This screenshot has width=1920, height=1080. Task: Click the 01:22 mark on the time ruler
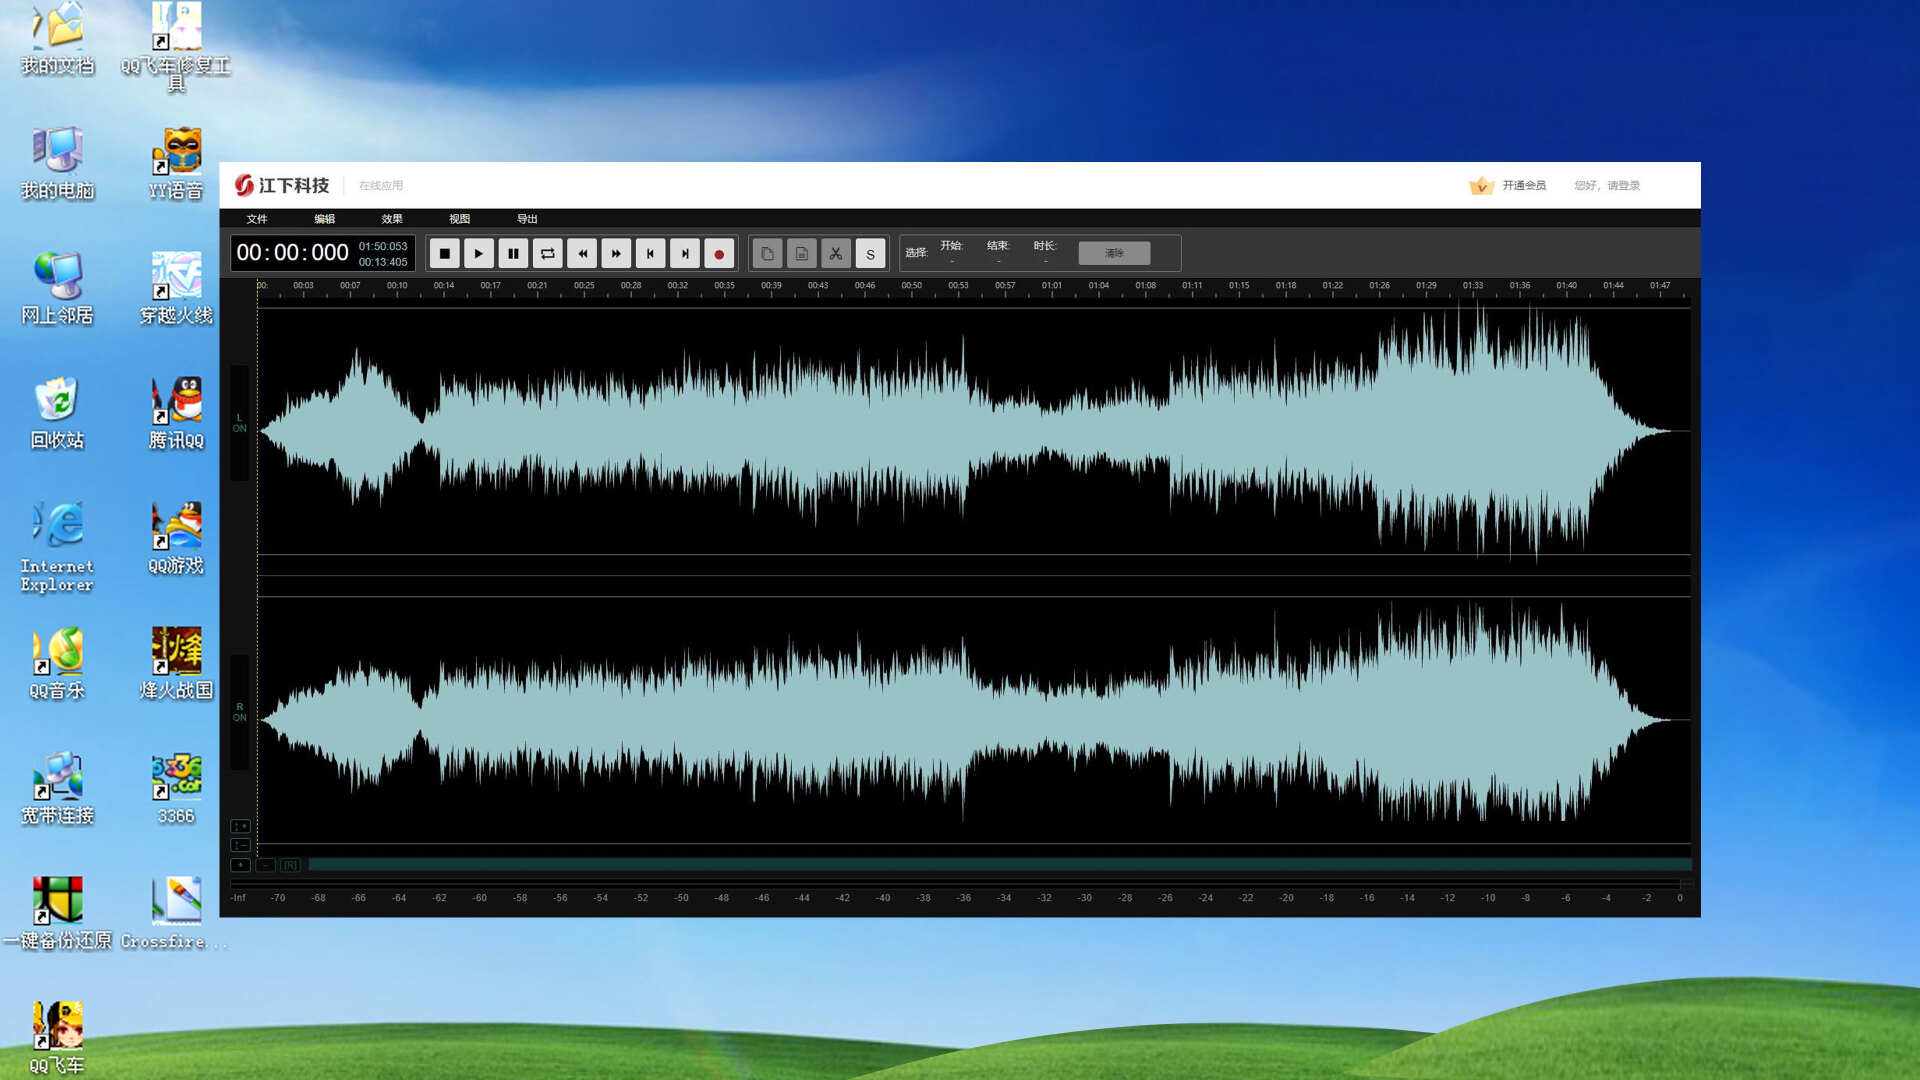[1333, 286]
